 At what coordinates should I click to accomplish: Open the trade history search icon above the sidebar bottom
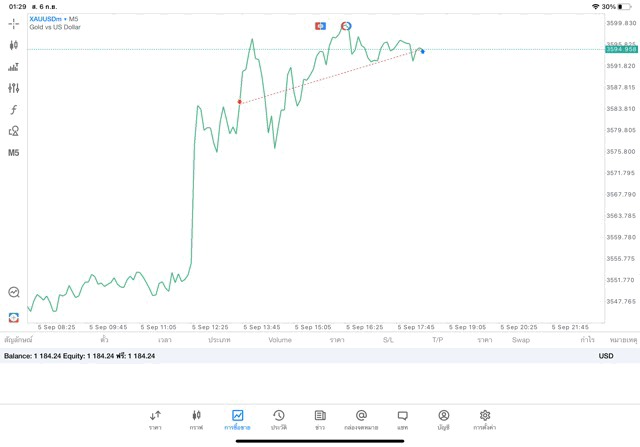pyautogui.click(x=14, y=293)
